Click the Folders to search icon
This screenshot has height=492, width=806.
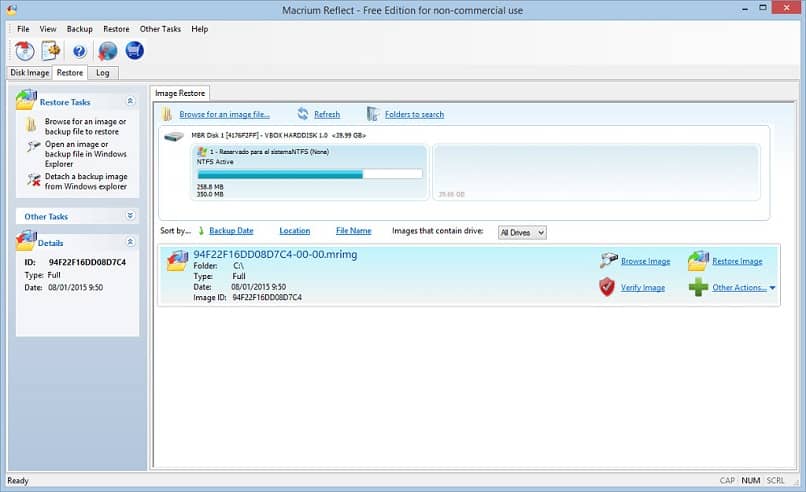point(373,114)
